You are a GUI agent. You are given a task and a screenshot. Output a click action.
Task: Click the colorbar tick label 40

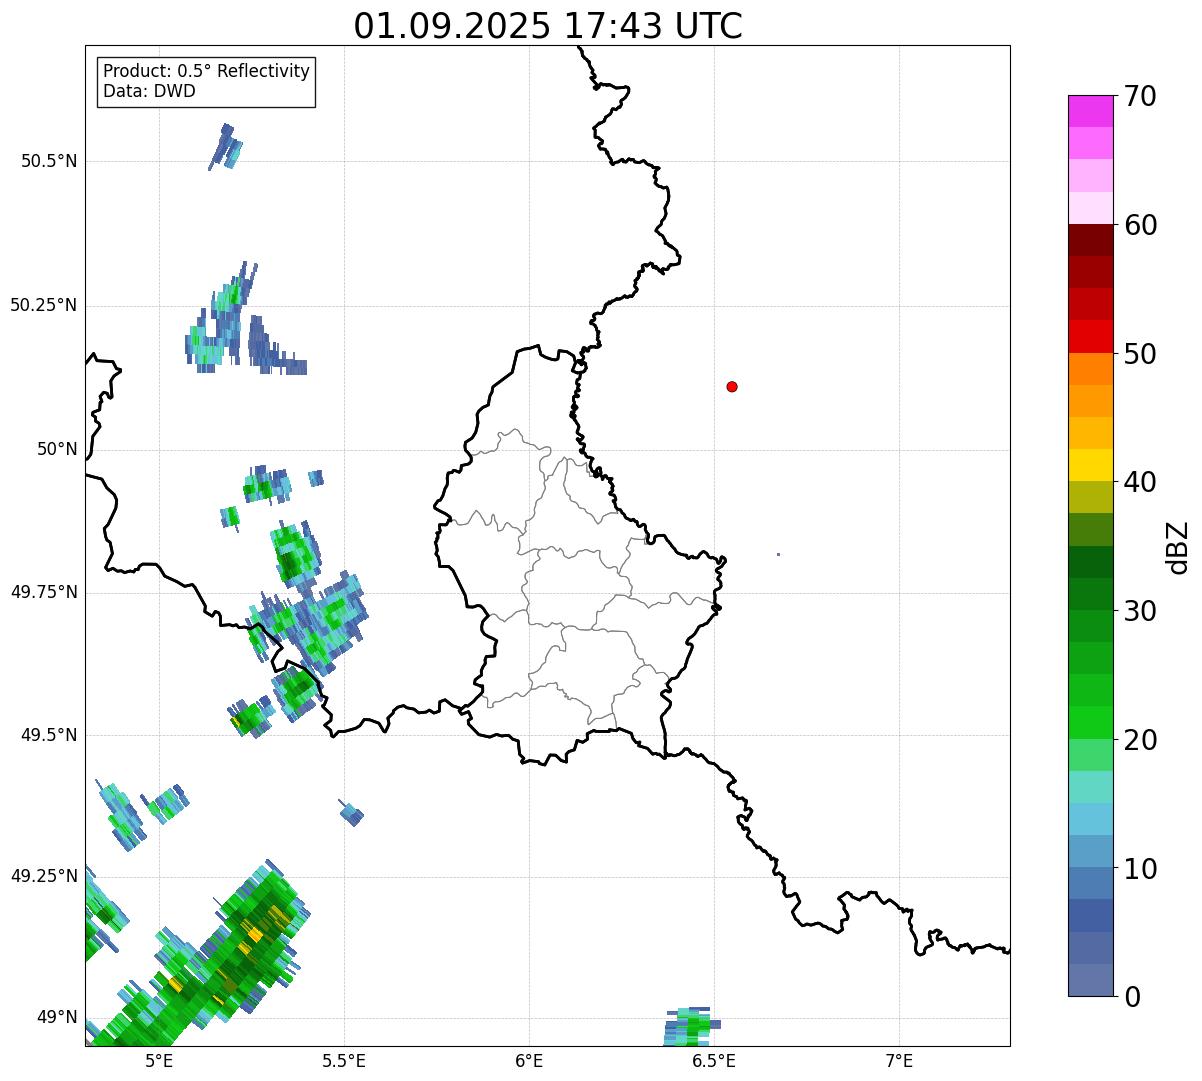[x=1140, y=482]
